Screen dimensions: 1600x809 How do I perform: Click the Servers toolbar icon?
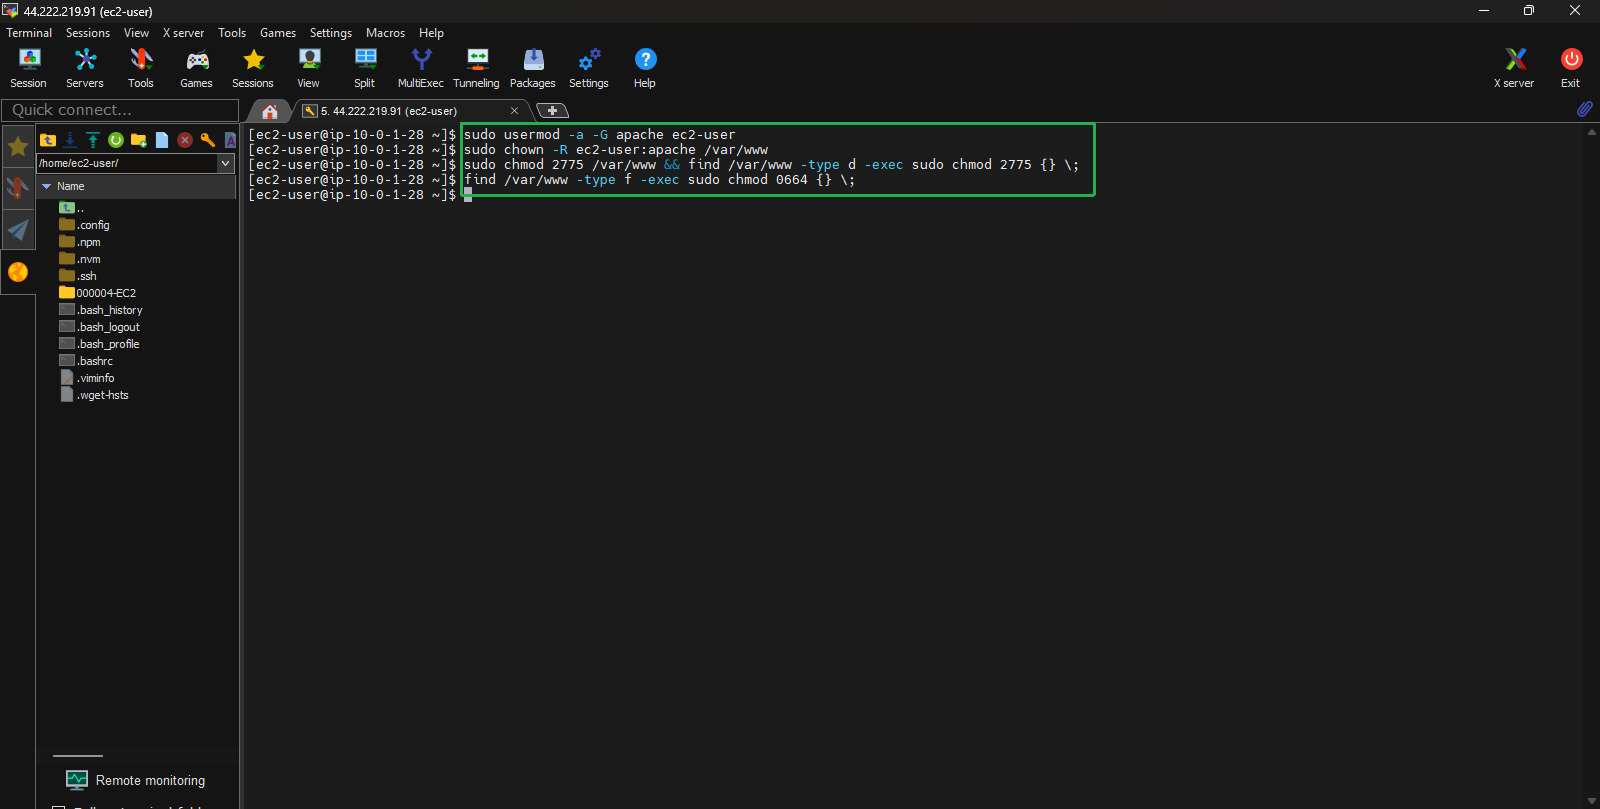point(85,68)
